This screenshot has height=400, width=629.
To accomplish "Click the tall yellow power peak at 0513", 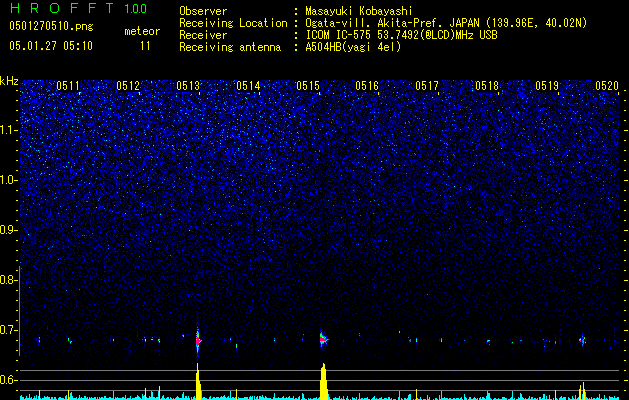I will (198, 381).
